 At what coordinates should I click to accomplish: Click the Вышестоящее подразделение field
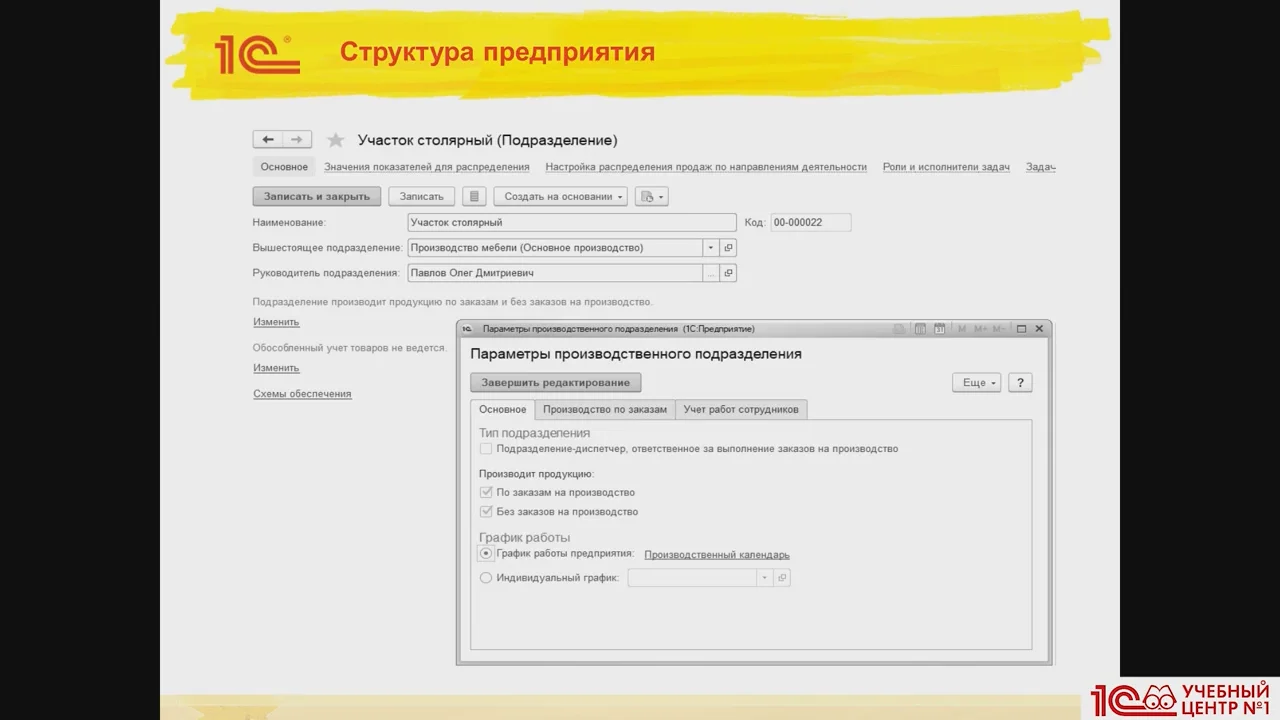tap(555, 248)
